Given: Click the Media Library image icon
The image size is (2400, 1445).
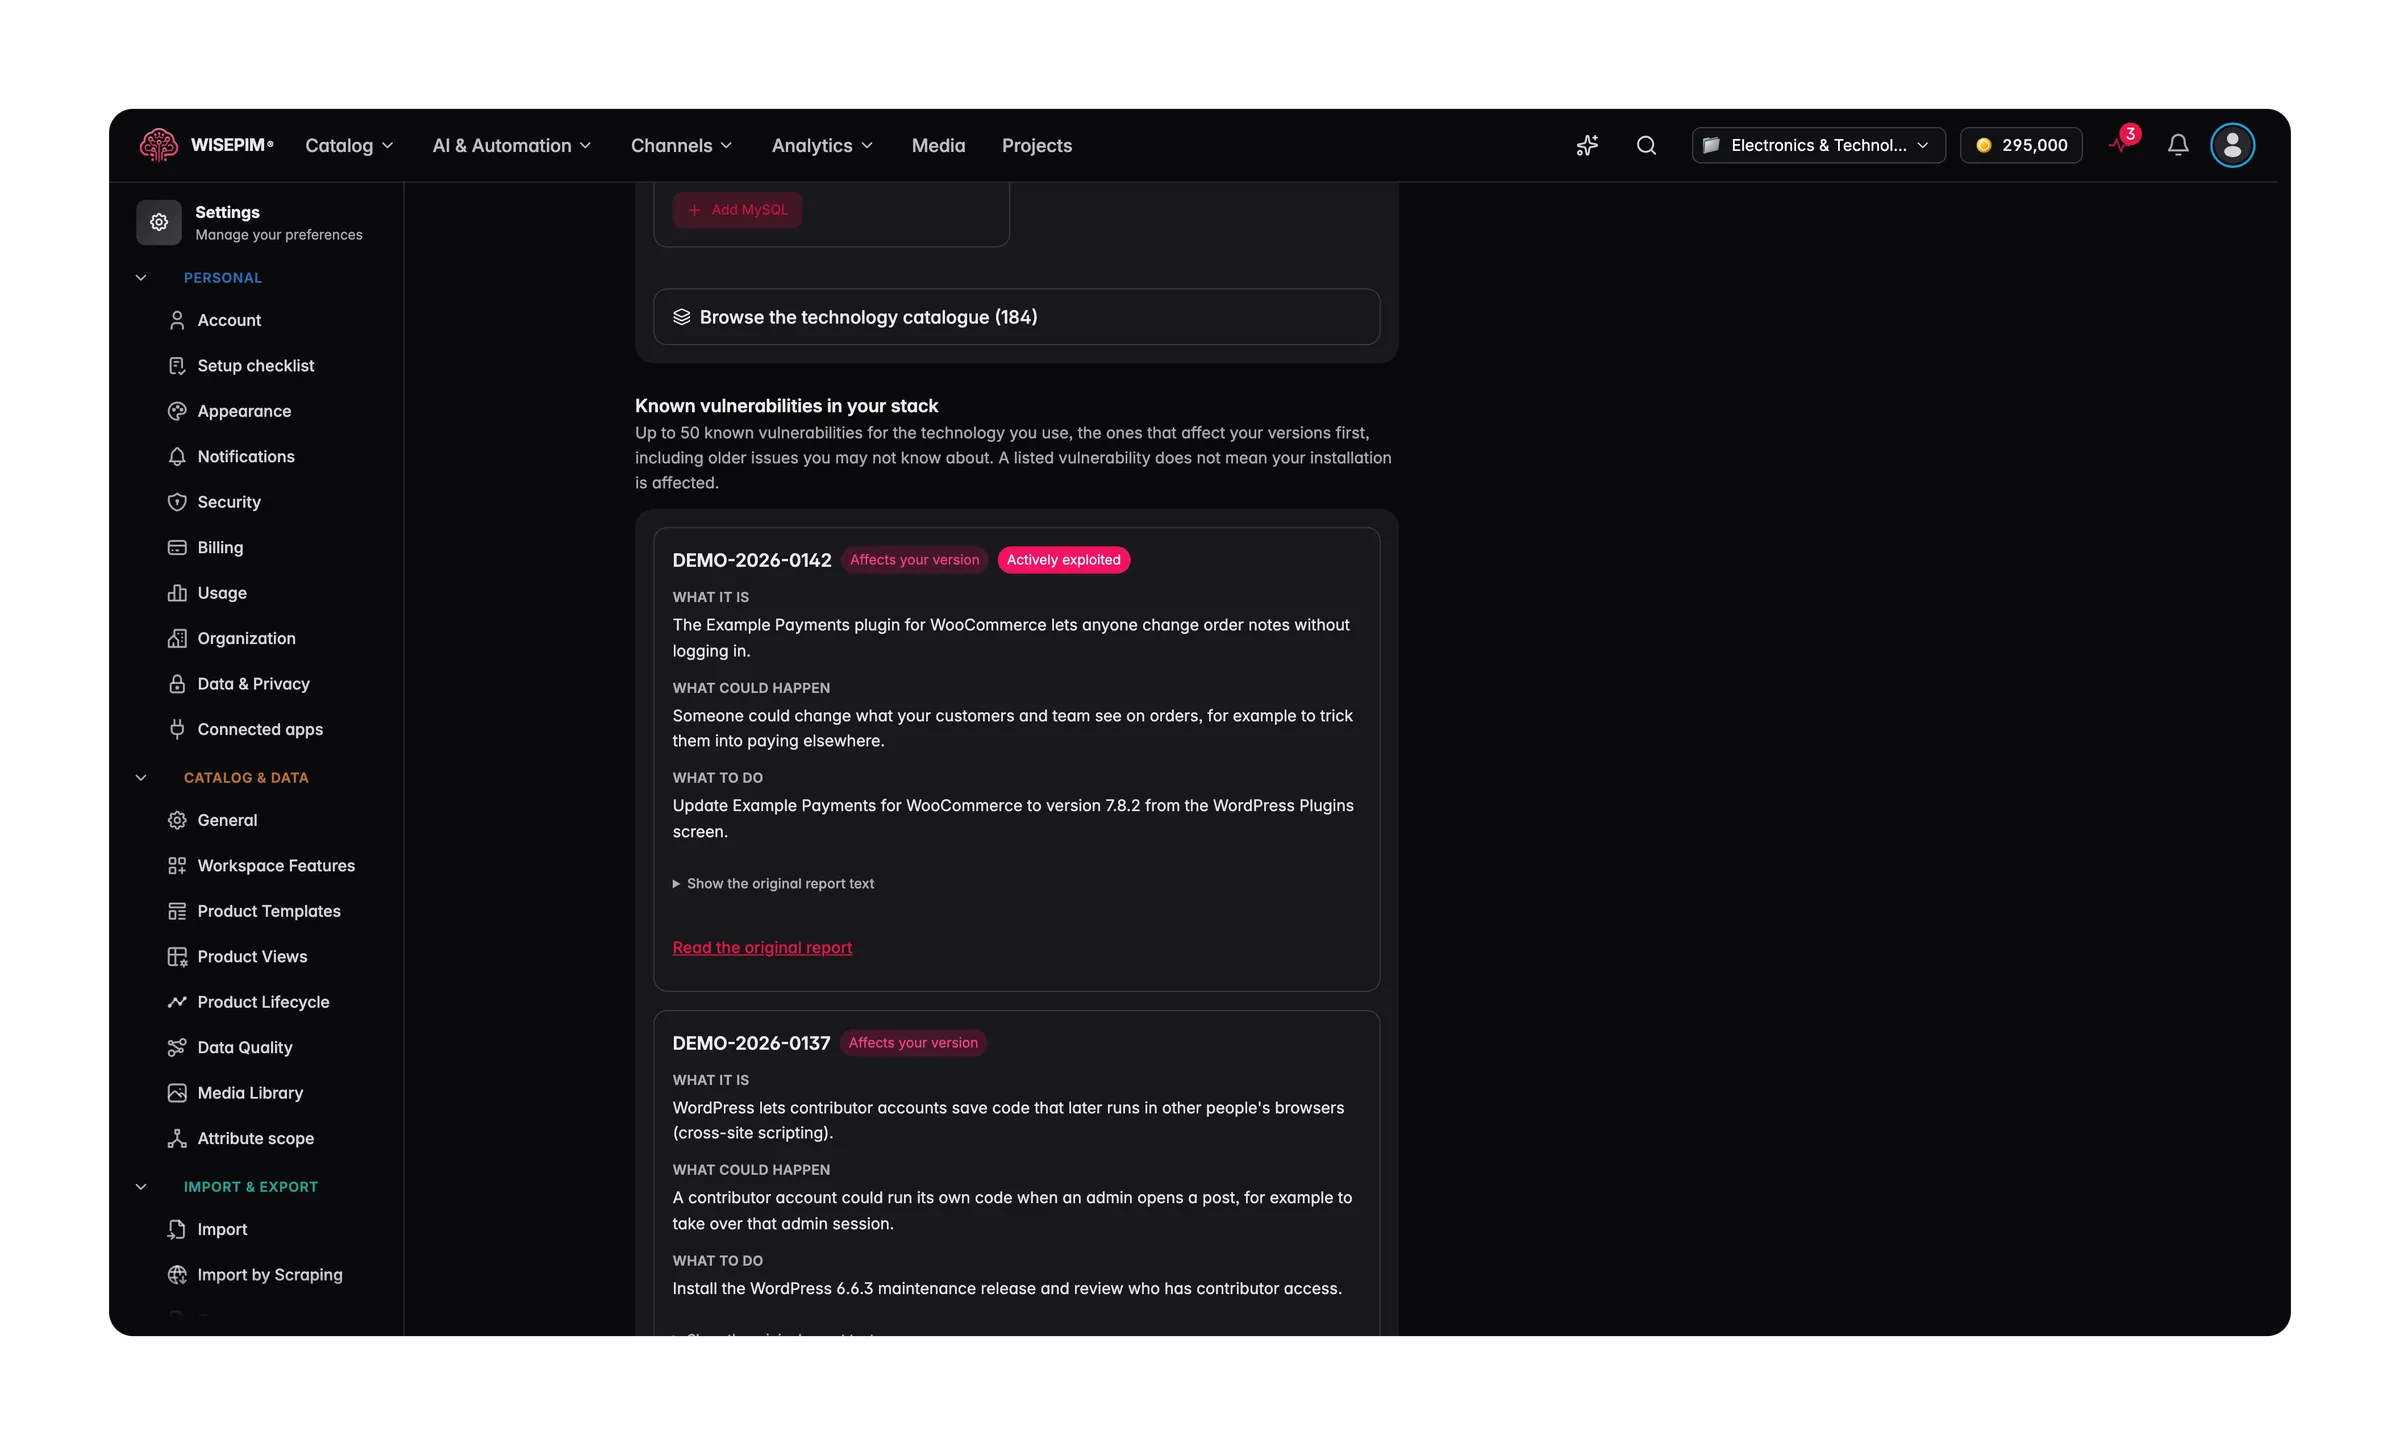Looking at the screenshot, I should coord(177,1093).
